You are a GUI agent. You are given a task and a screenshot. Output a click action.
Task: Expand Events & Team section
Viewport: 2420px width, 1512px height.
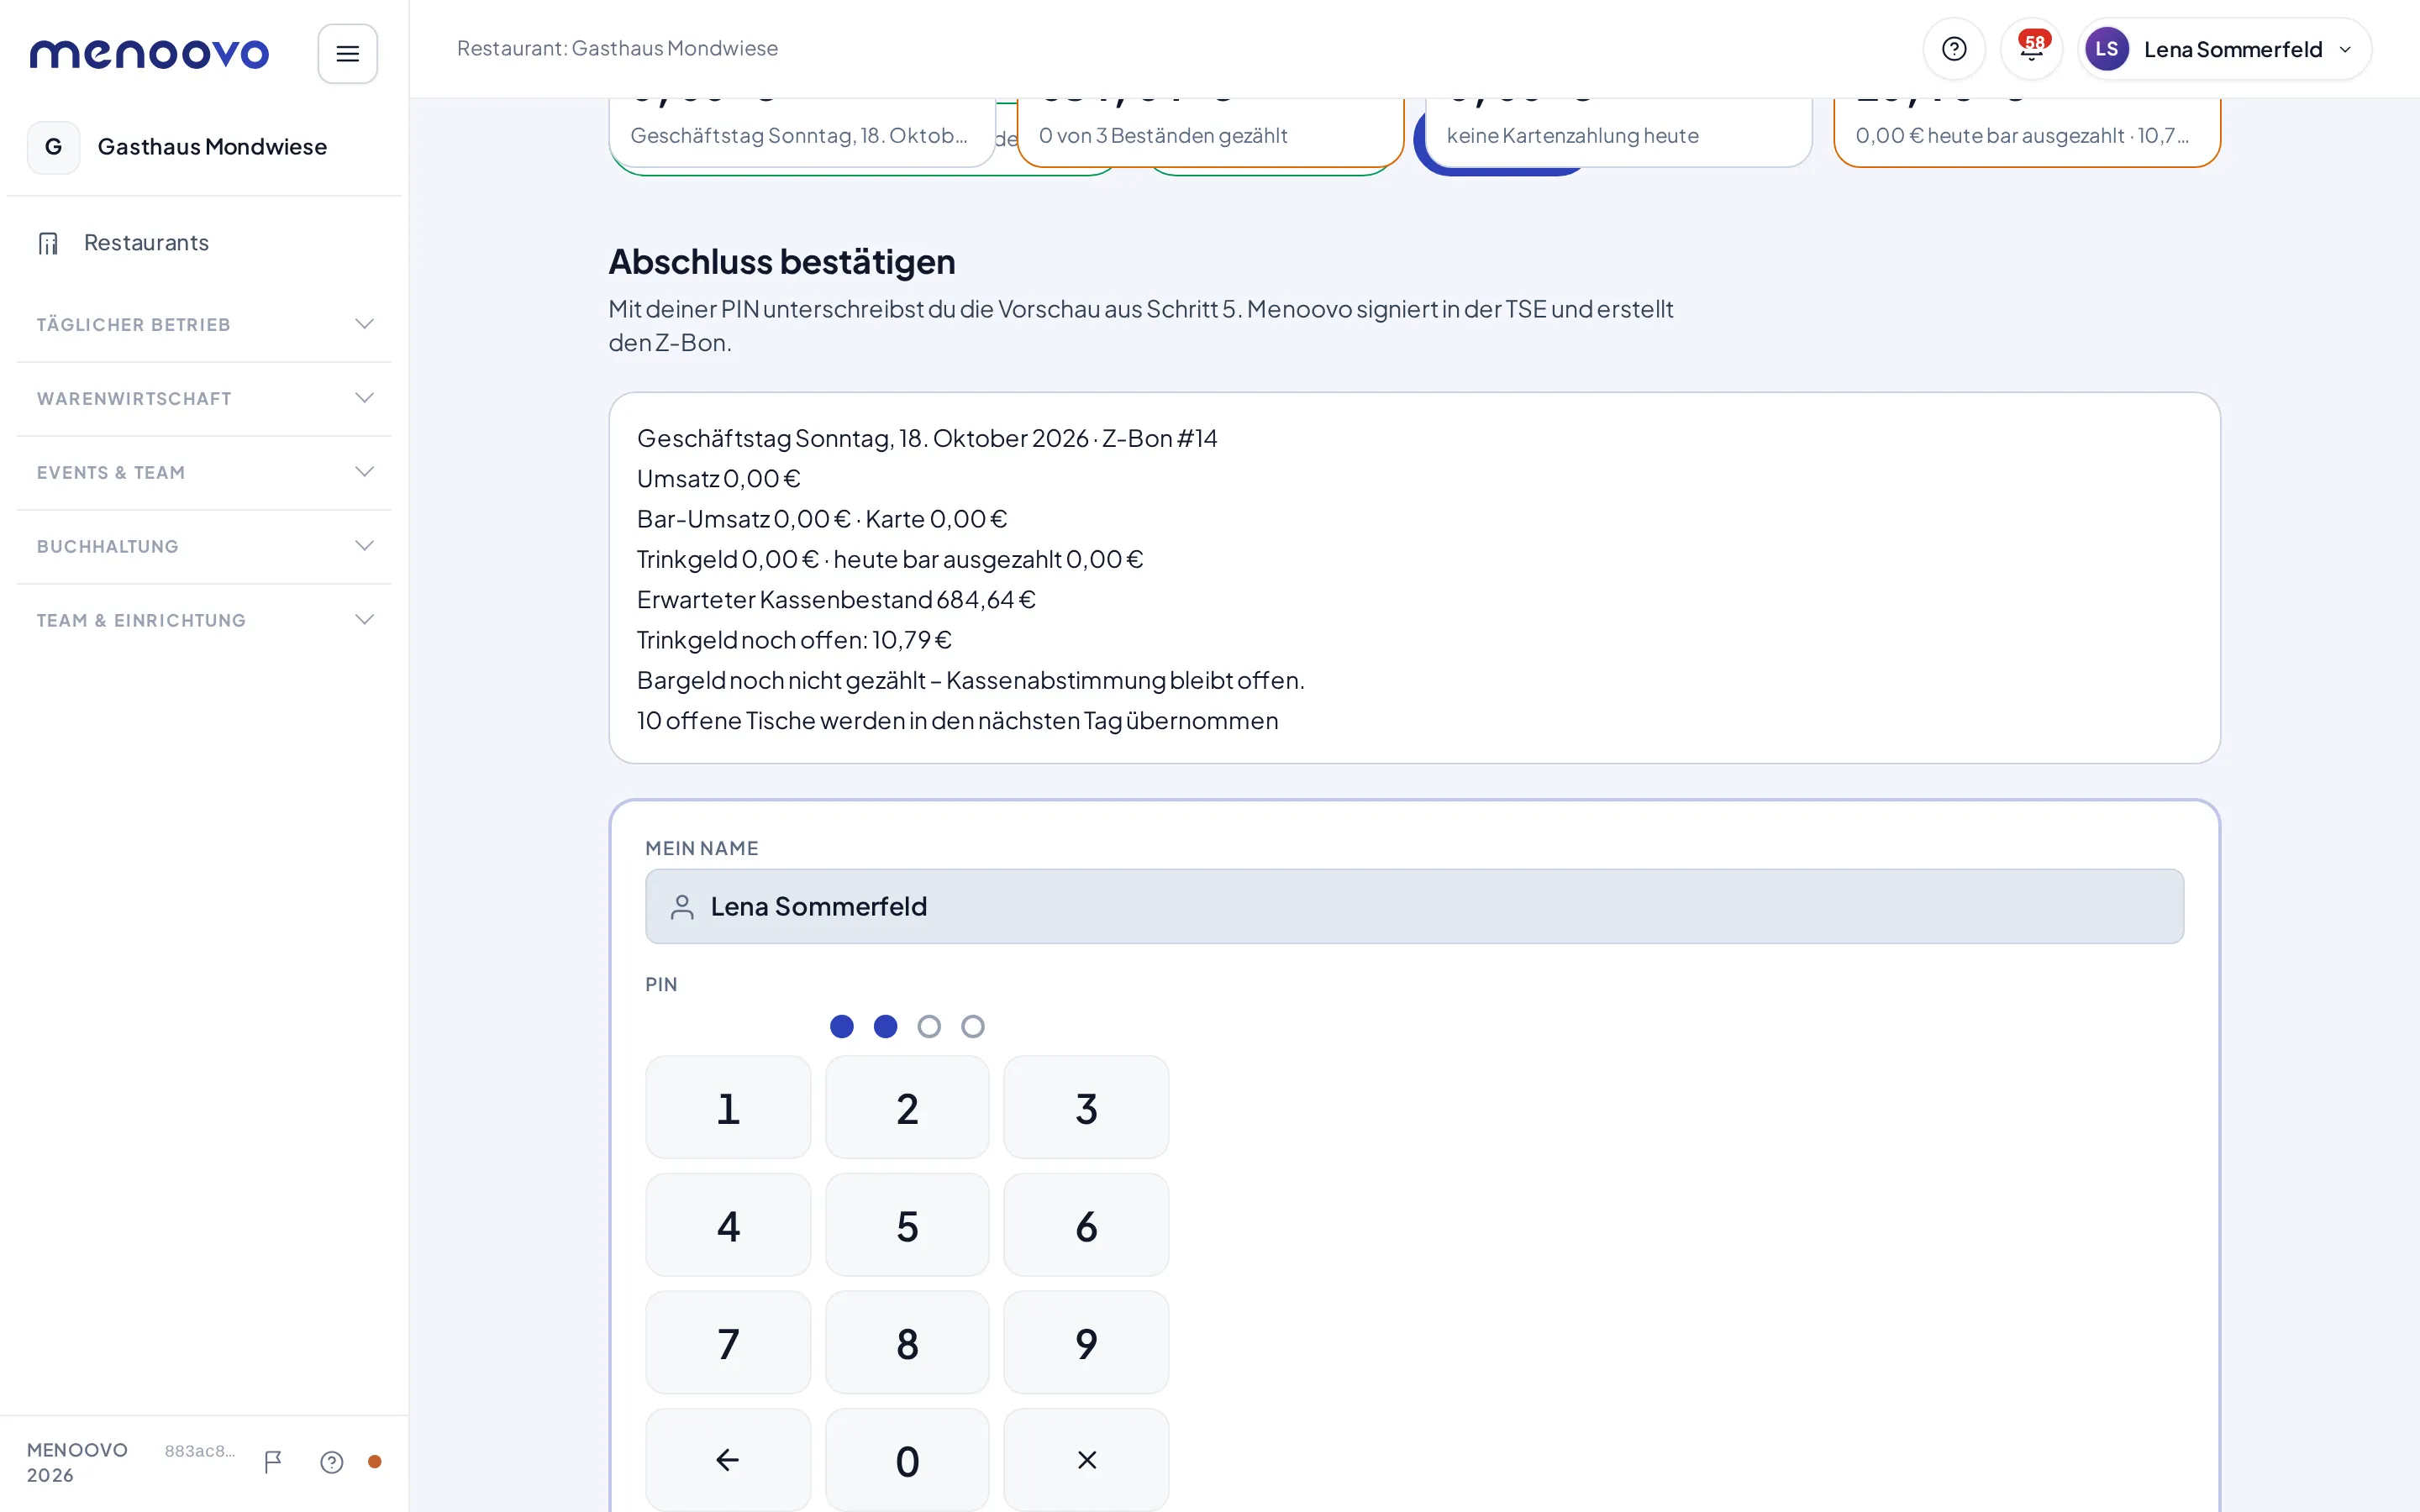(x=204, y=472)
